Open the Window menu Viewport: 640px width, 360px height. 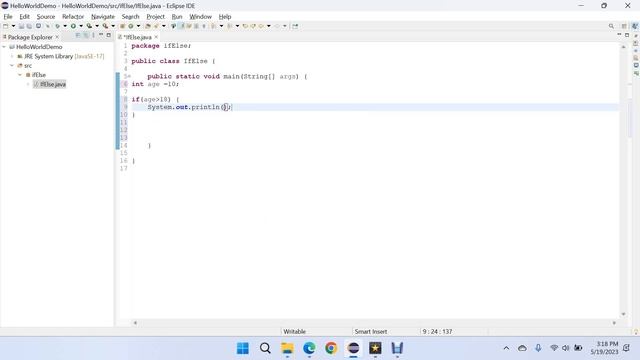[x=200, y=17]
